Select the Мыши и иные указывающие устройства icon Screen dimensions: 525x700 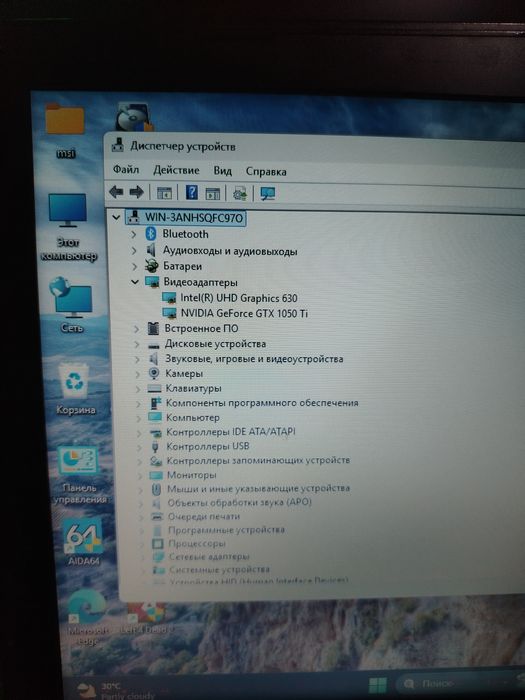[156, 489]
